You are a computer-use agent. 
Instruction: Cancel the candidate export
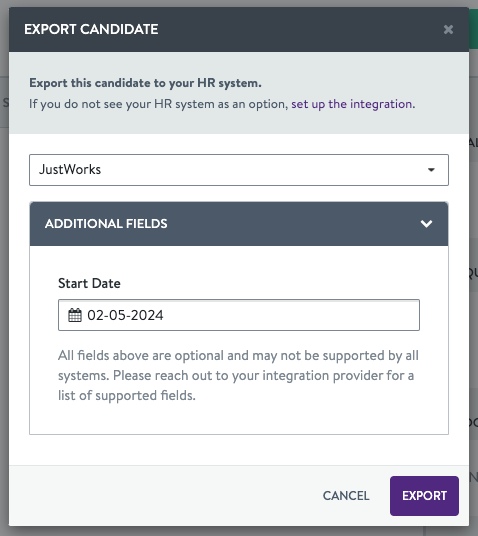(x=346, y=496)
